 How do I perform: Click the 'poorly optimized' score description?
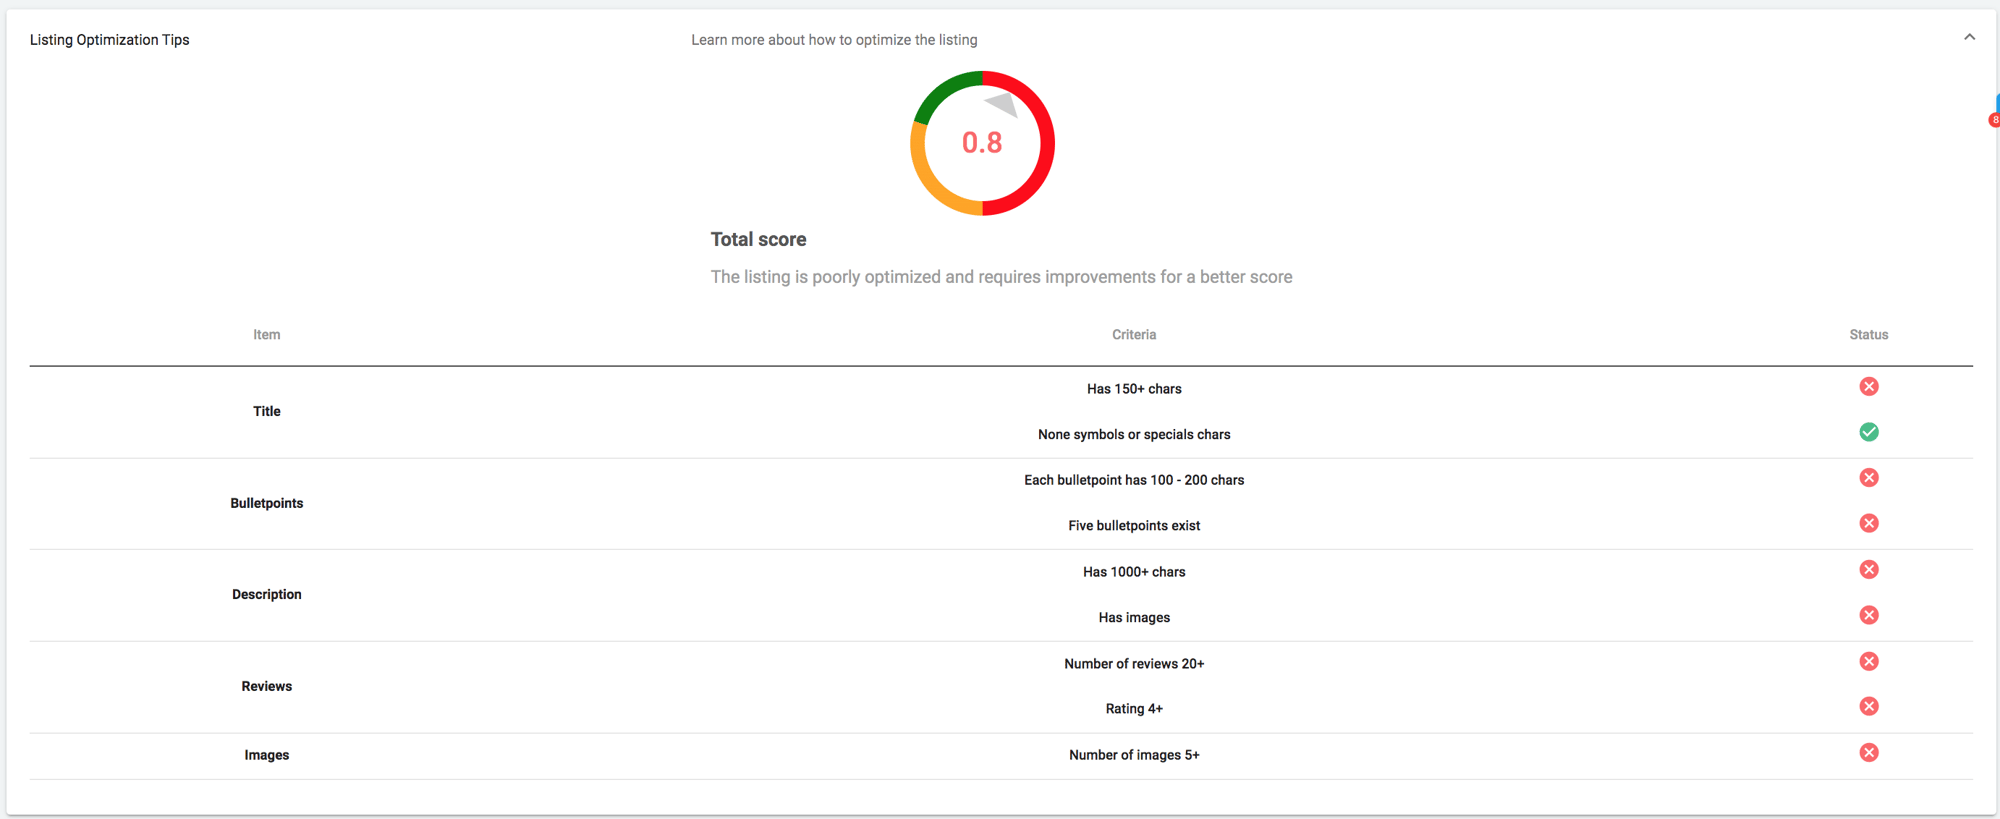tap(1001, 277)
